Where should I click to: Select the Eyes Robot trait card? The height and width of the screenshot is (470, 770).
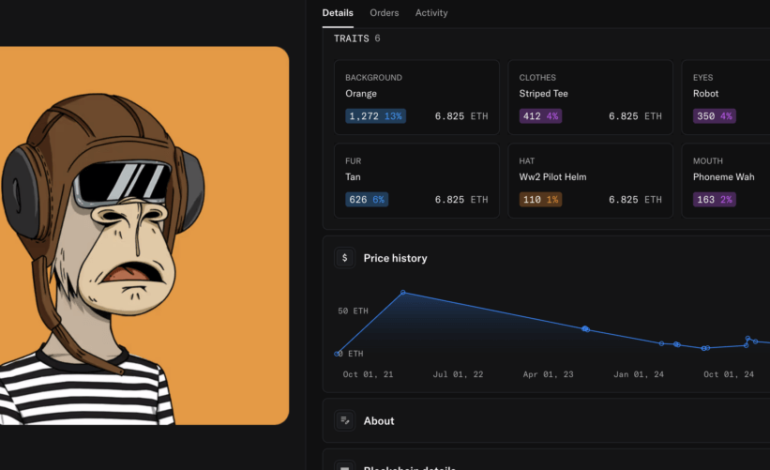[730, 97]
